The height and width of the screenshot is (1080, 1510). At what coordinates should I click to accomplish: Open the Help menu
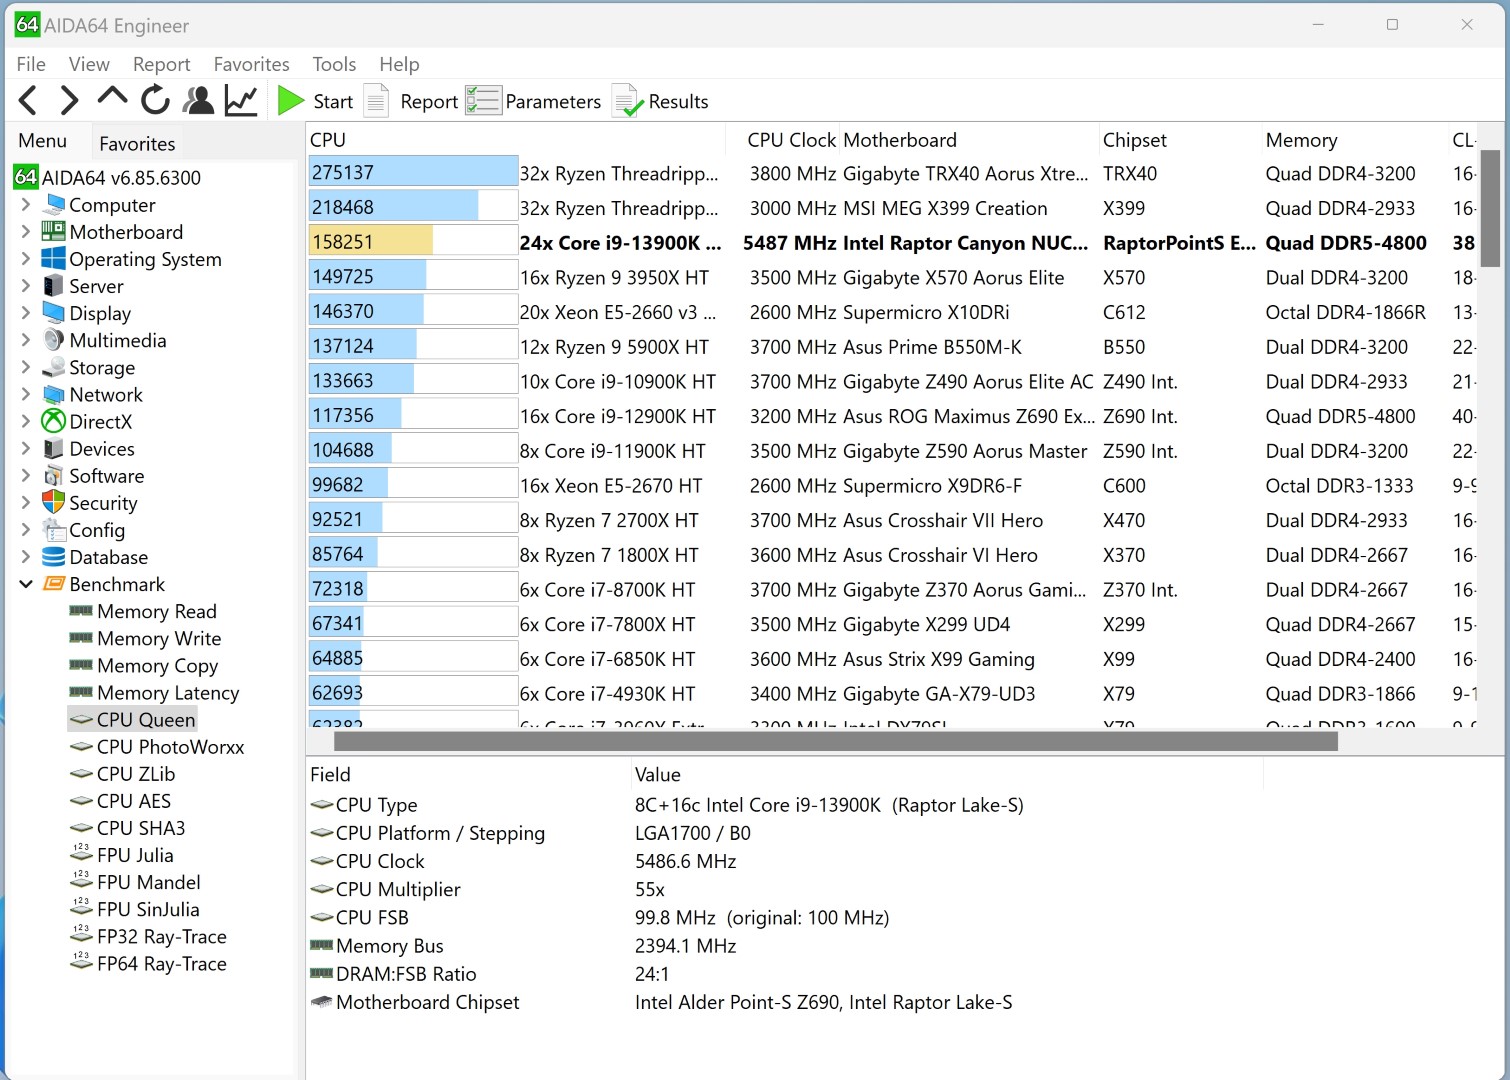[399, 64]
